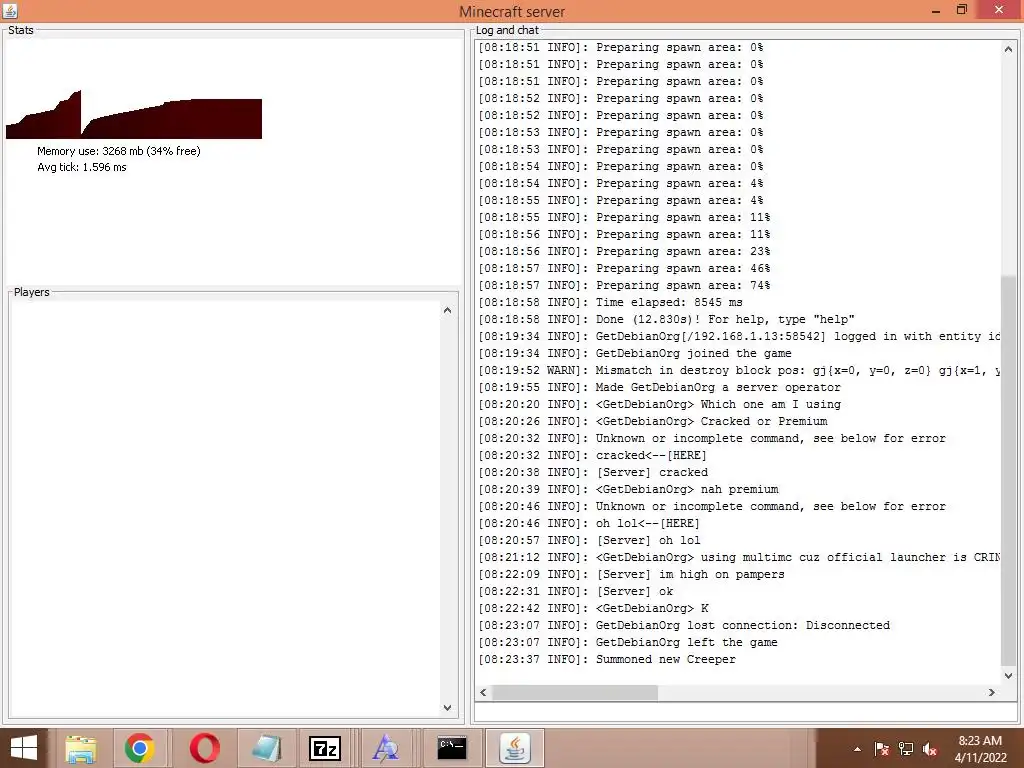Click log horizontal scroll left arrow
This screenshot has width=1024, height=768.
point(483,692)
